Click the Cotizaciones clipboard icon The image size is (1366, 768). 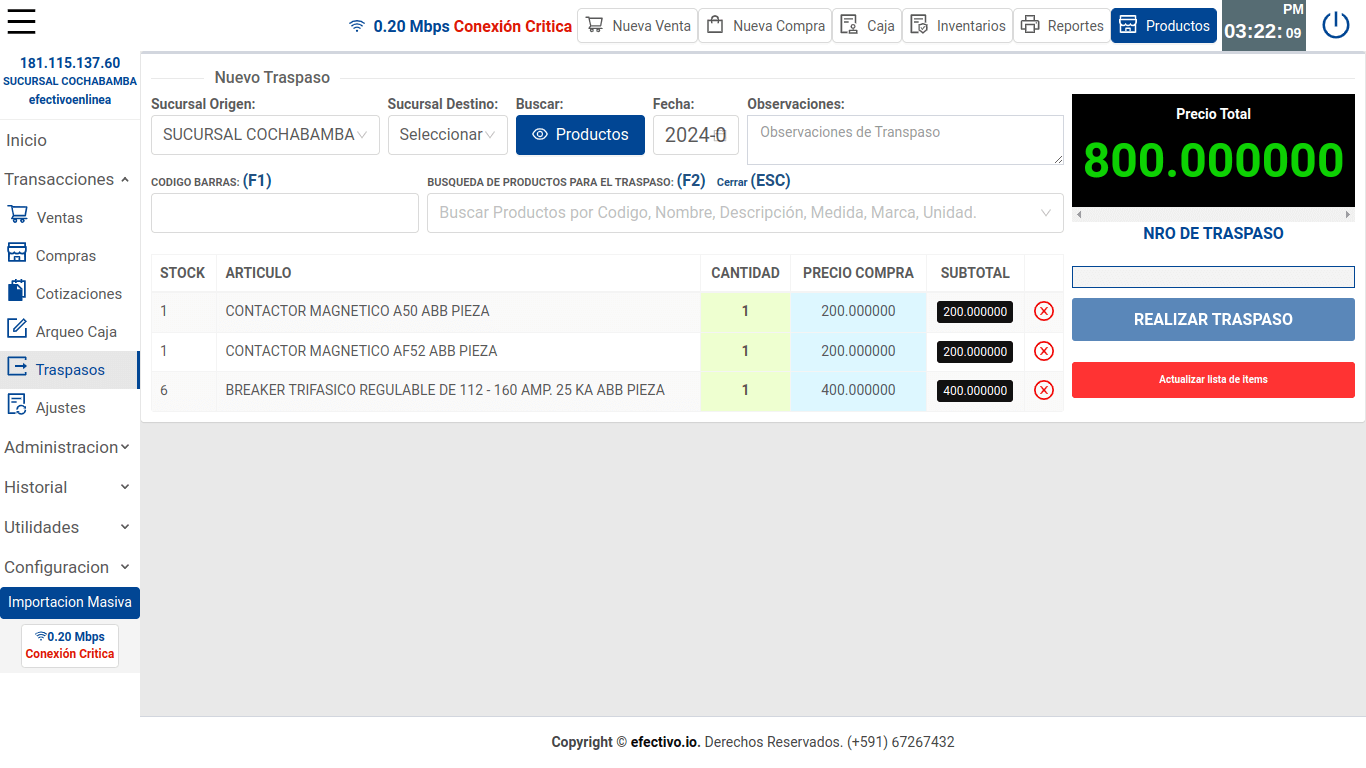click(17, 290)
